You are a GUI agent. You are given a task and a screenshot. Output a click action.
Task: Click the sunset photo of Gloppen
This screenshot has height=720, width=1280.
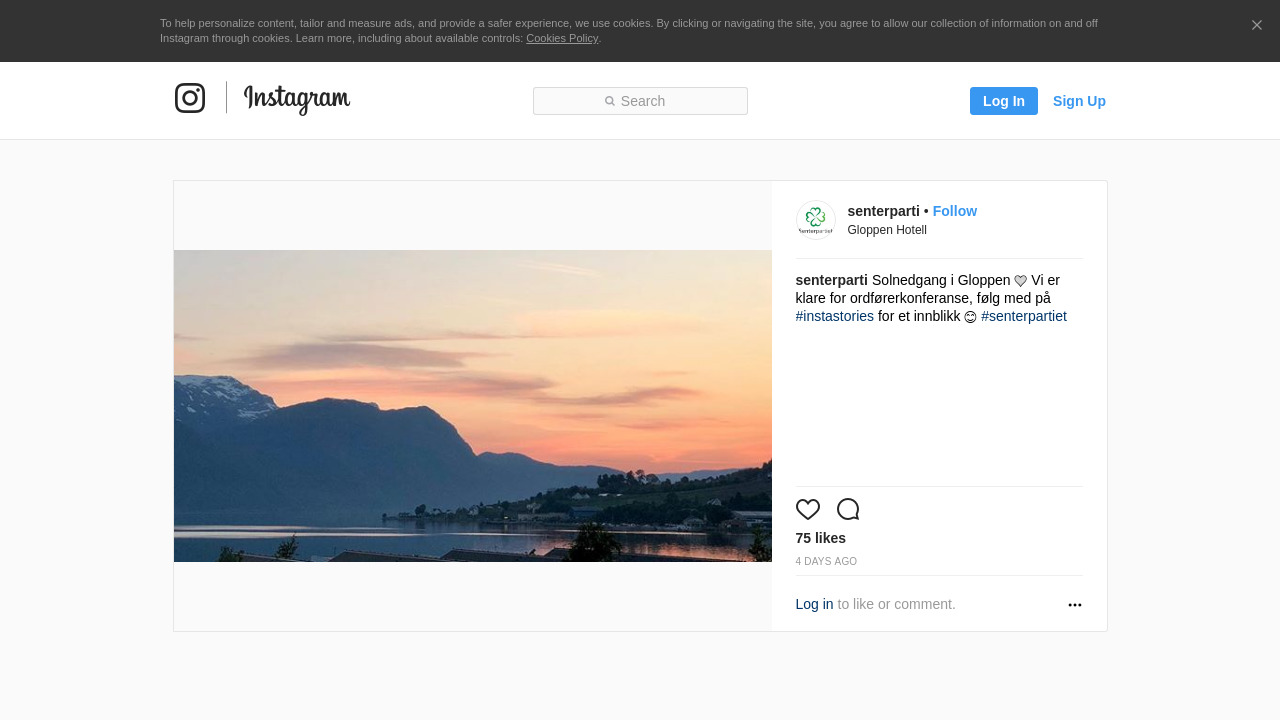pyautogui.click(x=472, y=406)
